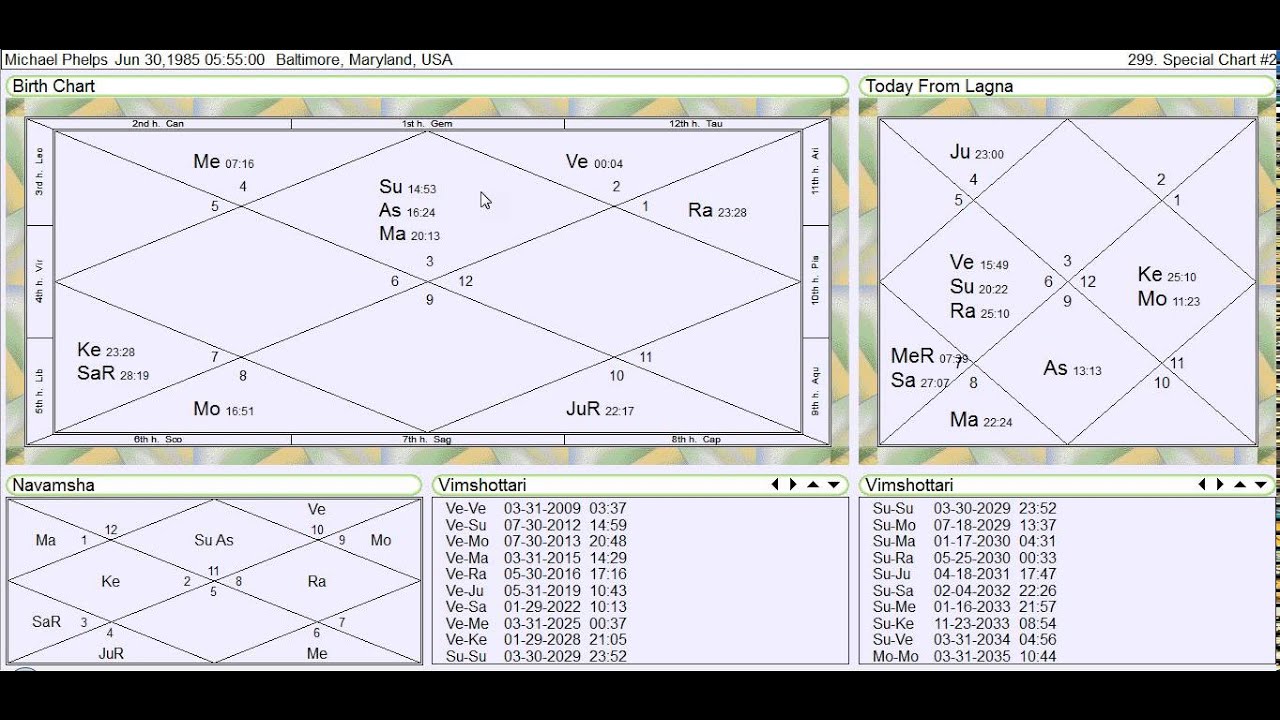Click right arrow in Ve-Ve Vimshottari panel header
The image size is (1280, 720).
793,485
